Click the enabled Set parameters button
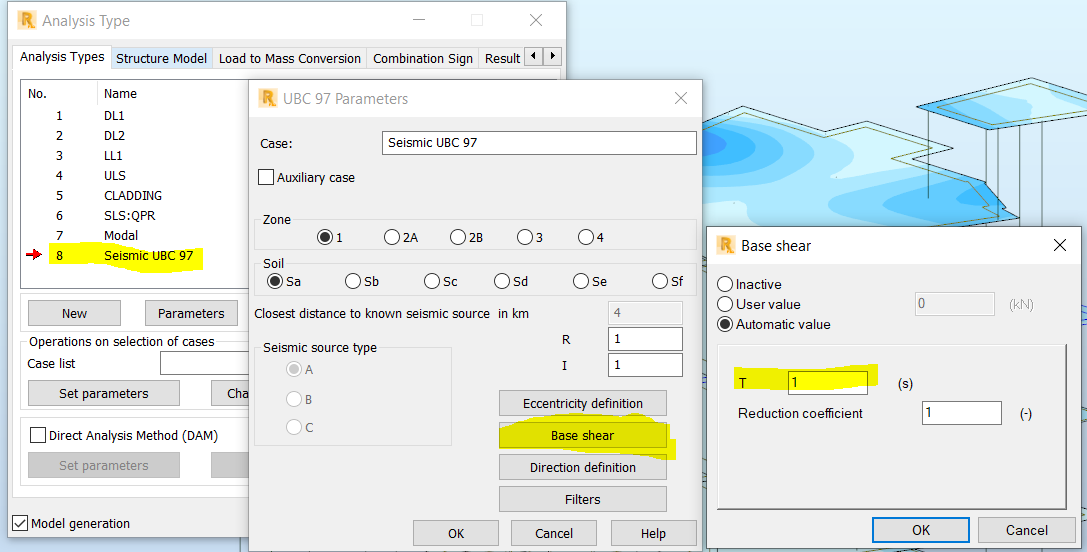The image size is (1087, 552). click(103, 393)
